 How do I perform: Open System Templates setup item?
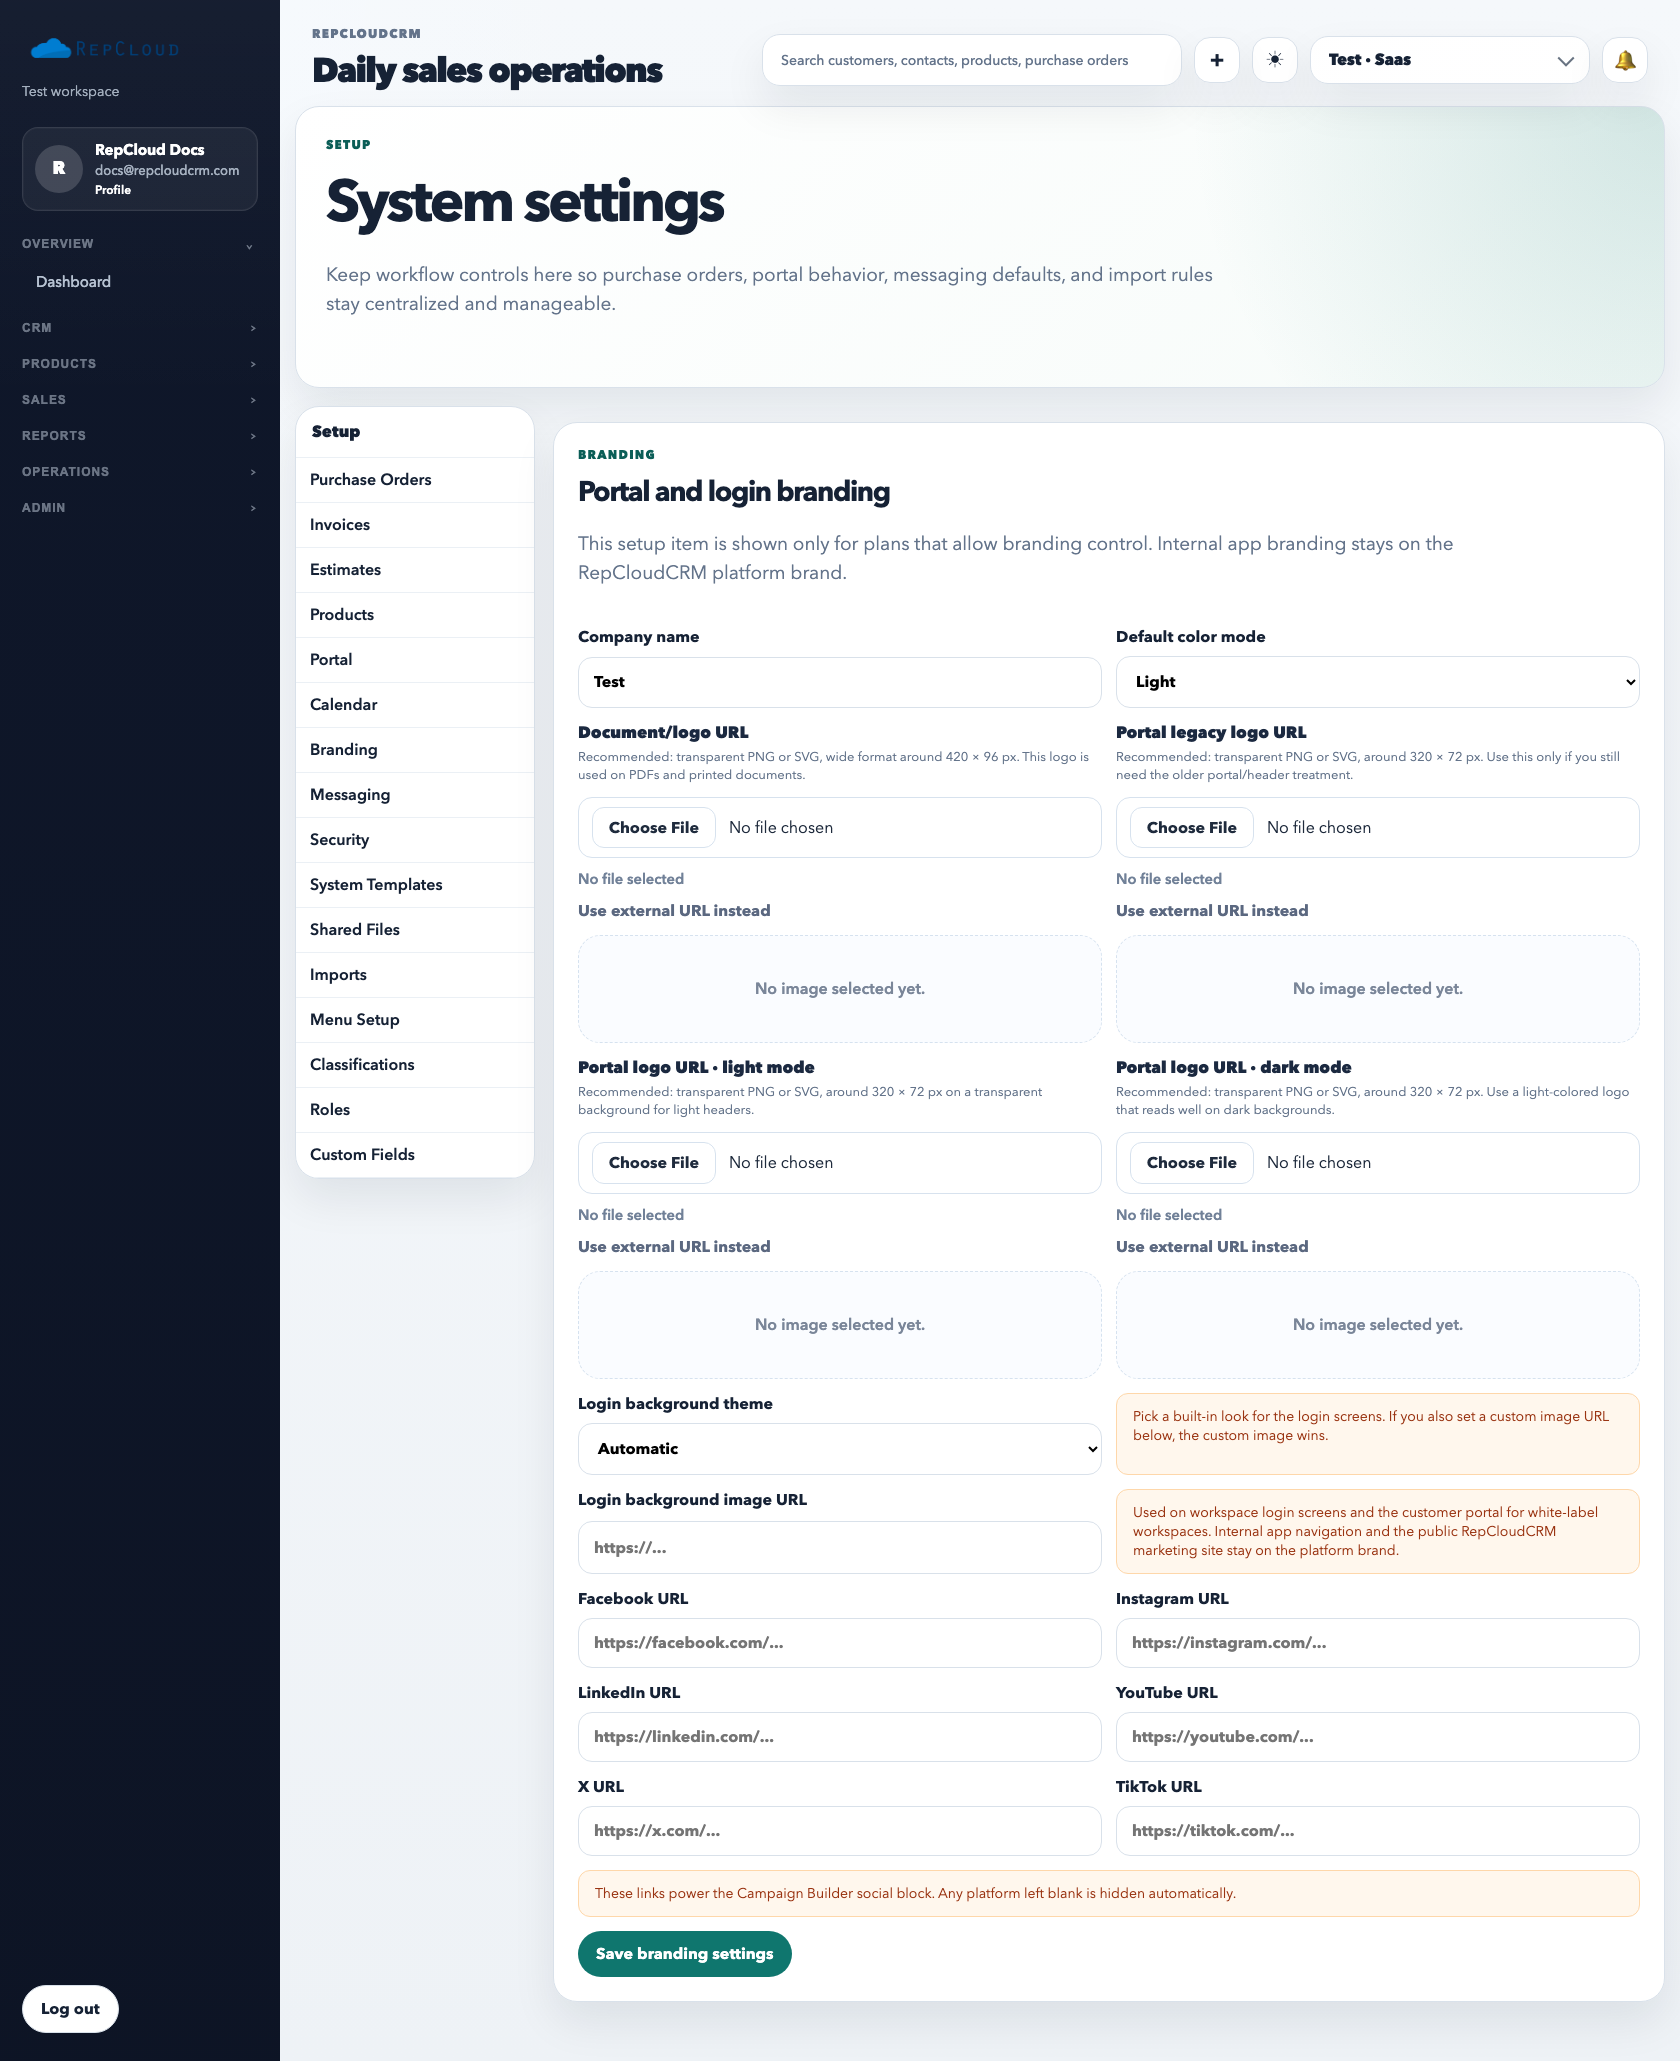pyautogui.click(x=415, y=885)
